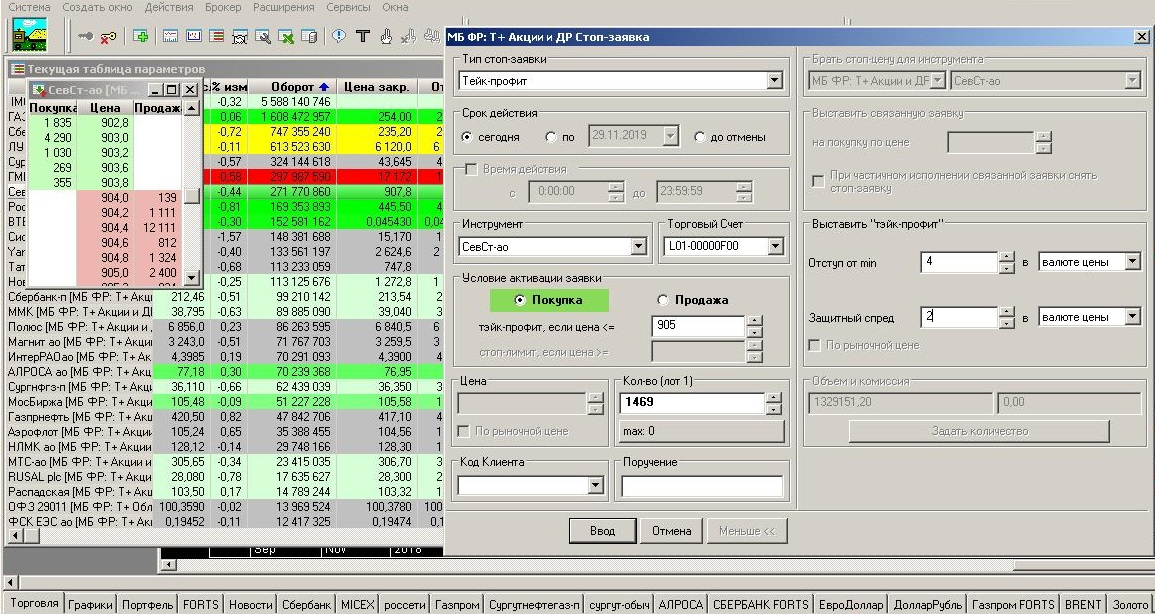
Task: Select the по date radio button
Action: coord(551,137)
